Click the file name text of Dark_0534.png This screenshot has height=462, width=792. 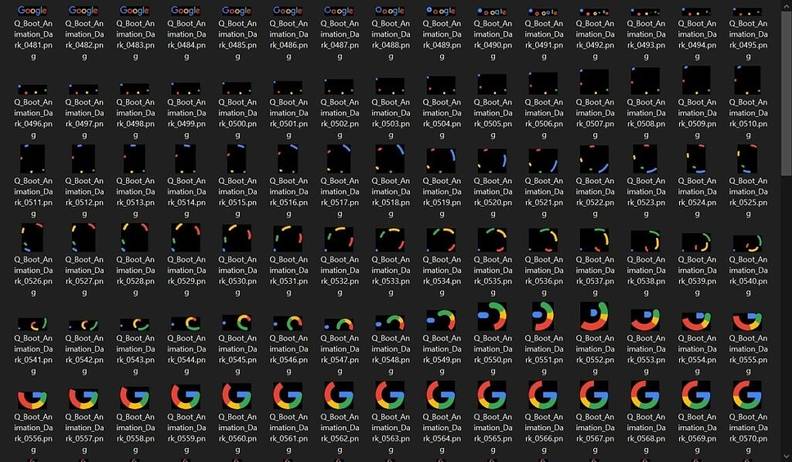click(441, 276)
